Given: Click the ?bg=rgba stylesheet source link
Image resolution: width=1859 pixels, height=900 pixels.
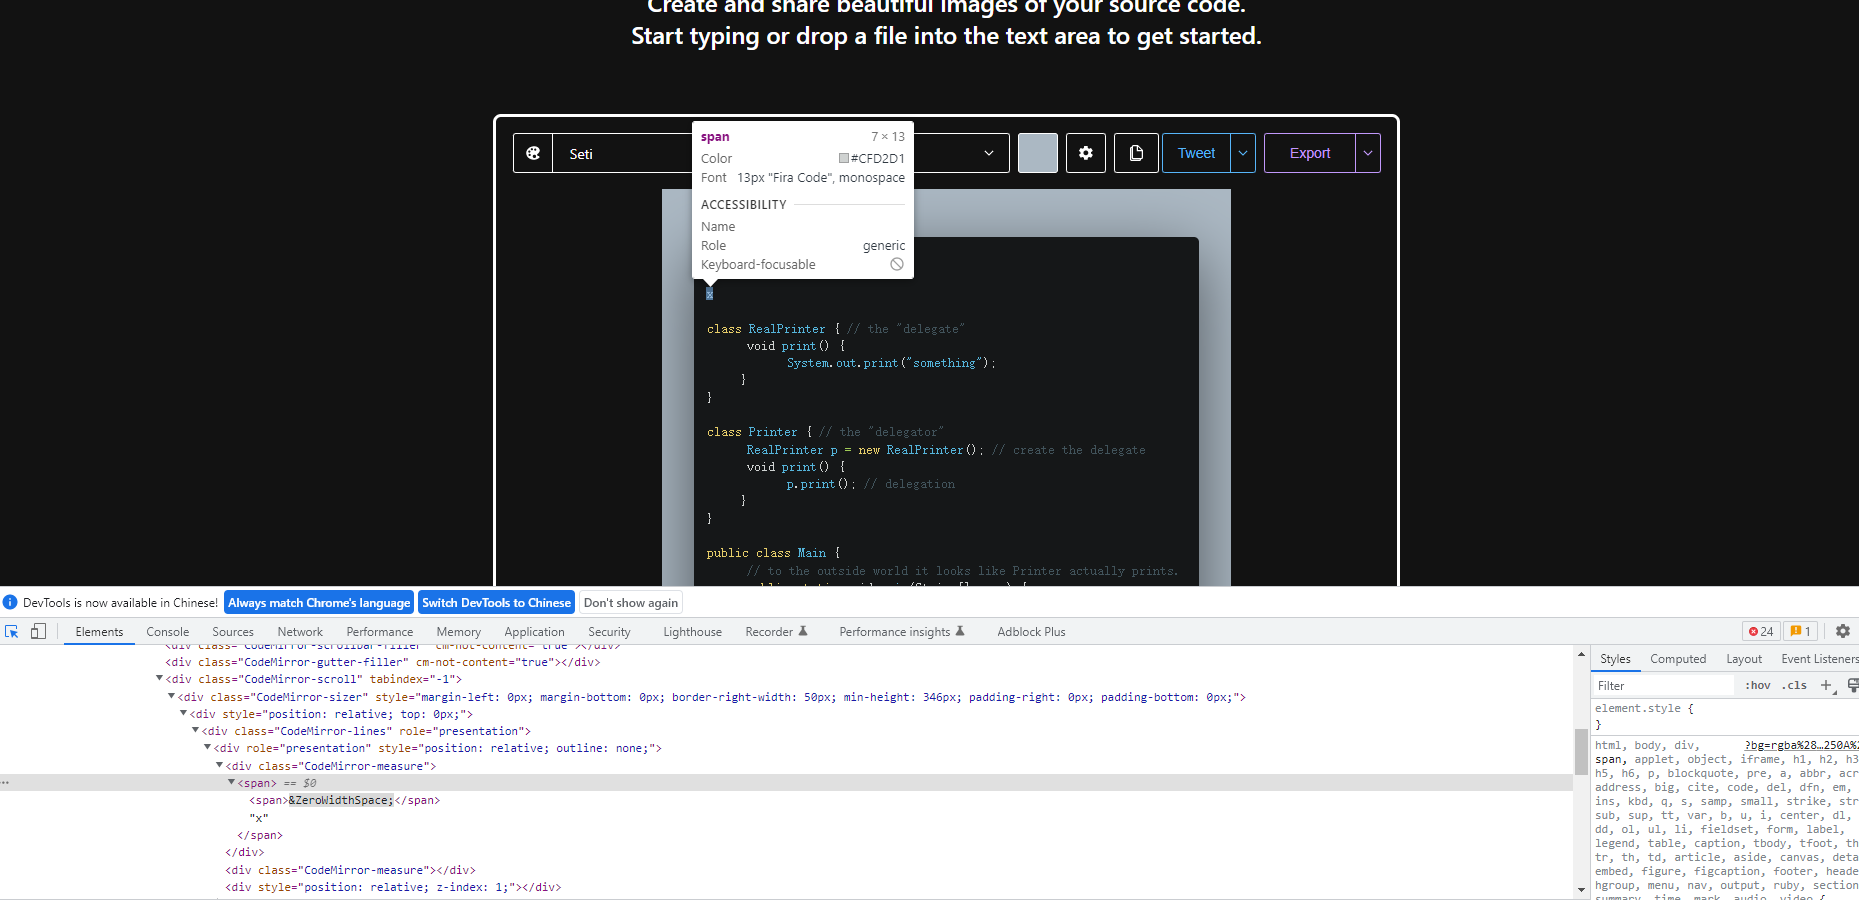Looking at the screenshot, I should (x=1801, y=745).
